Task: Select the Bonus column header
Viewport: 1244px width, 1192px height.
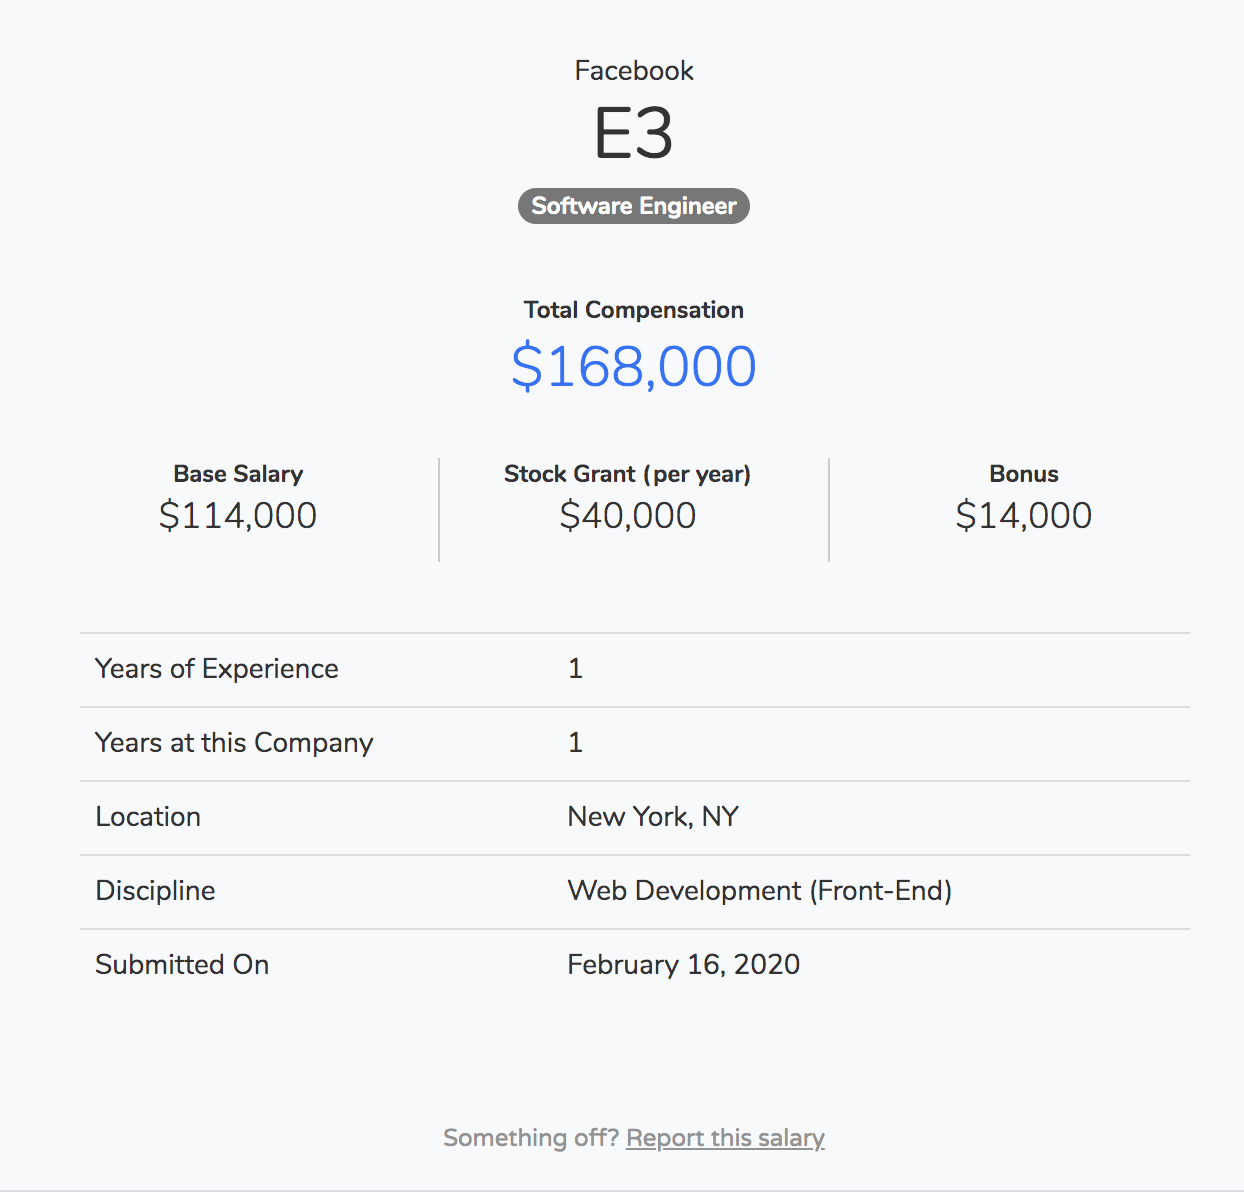Action: (1023, 474)
